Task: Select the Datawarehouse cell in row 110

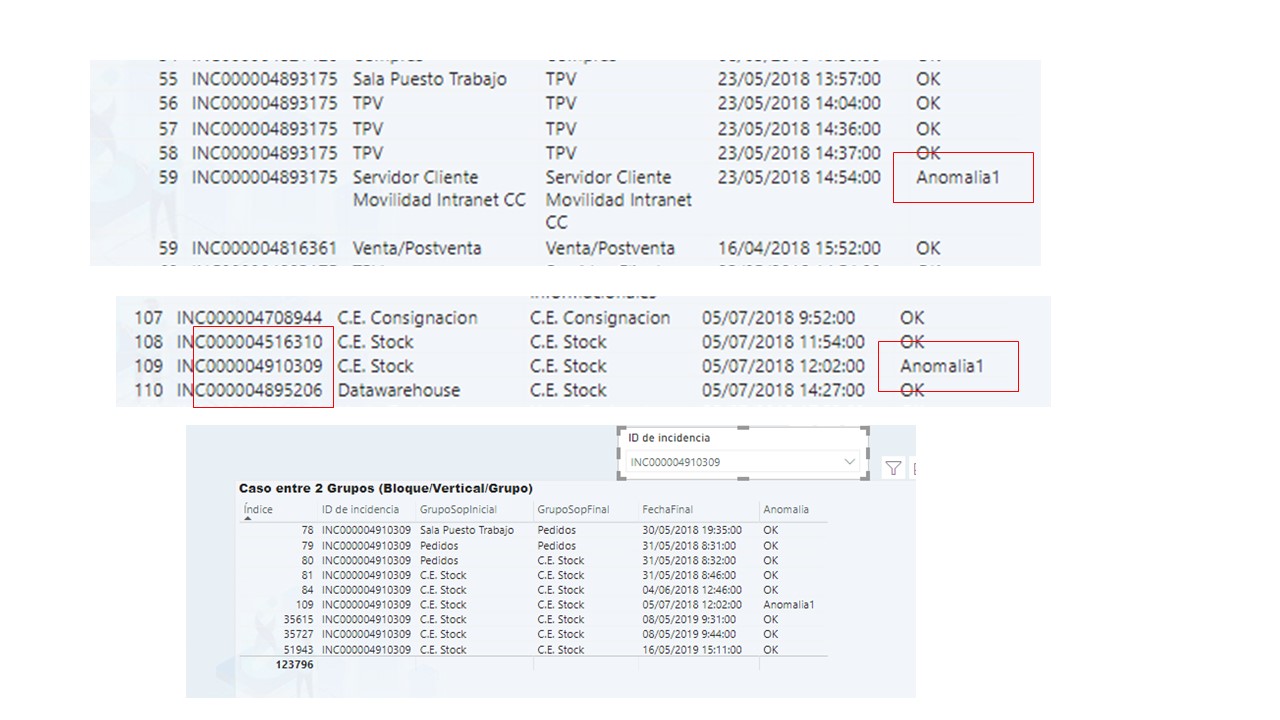Action: [399, 390]
